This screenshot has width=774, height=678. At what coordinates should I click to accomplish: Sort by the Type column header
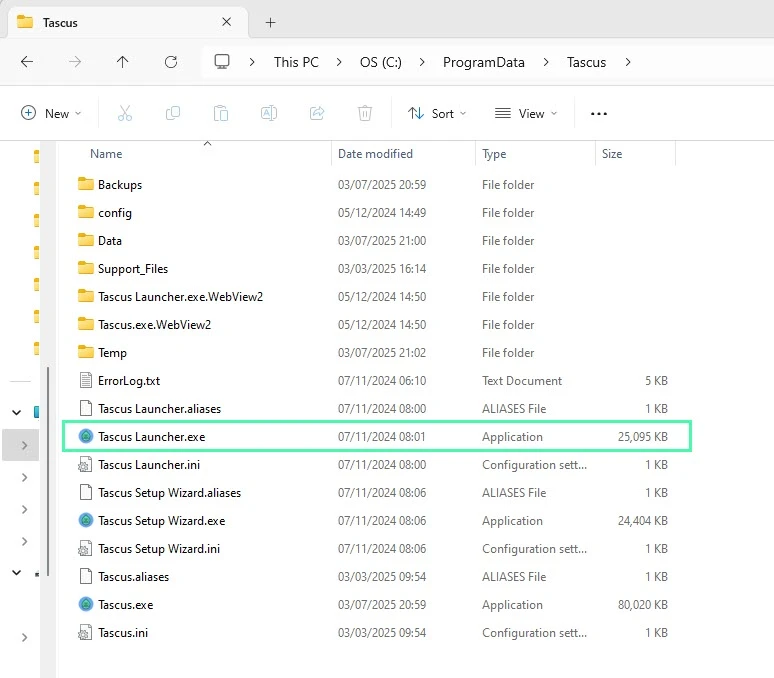click(x=494, y=154)
